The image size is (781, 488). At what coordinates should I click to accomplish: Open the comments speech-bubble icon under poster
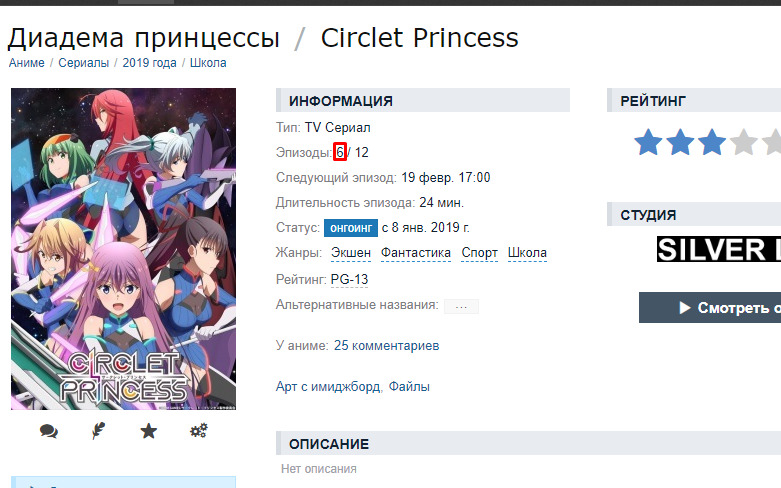(49, 431)
